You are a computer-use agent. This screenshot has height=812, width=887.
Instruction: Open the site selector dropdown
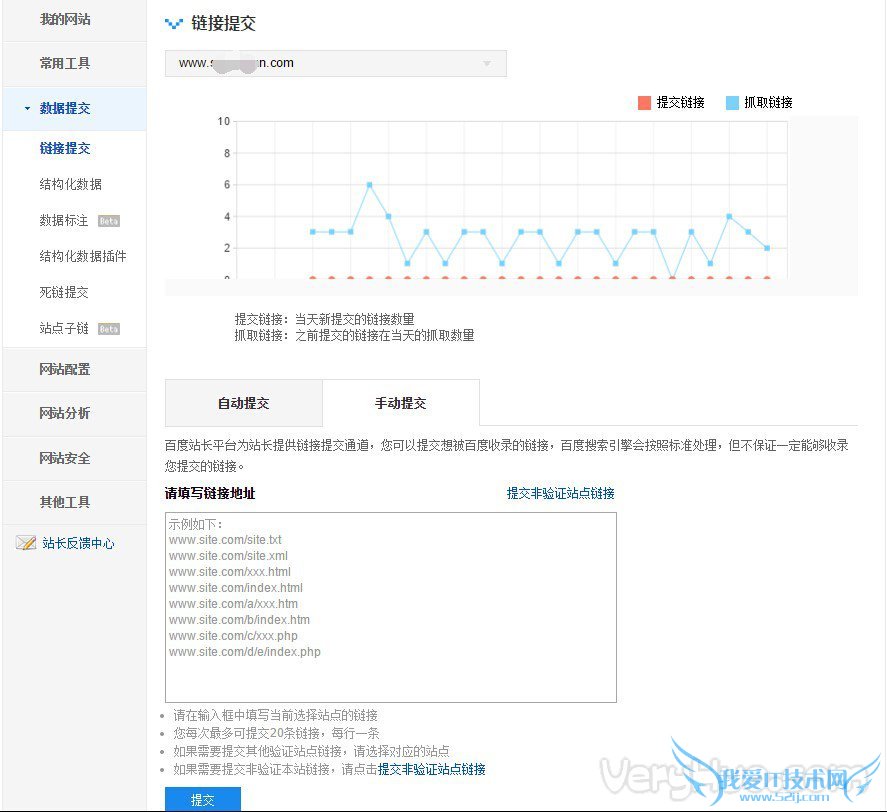[x=335, y=63]
